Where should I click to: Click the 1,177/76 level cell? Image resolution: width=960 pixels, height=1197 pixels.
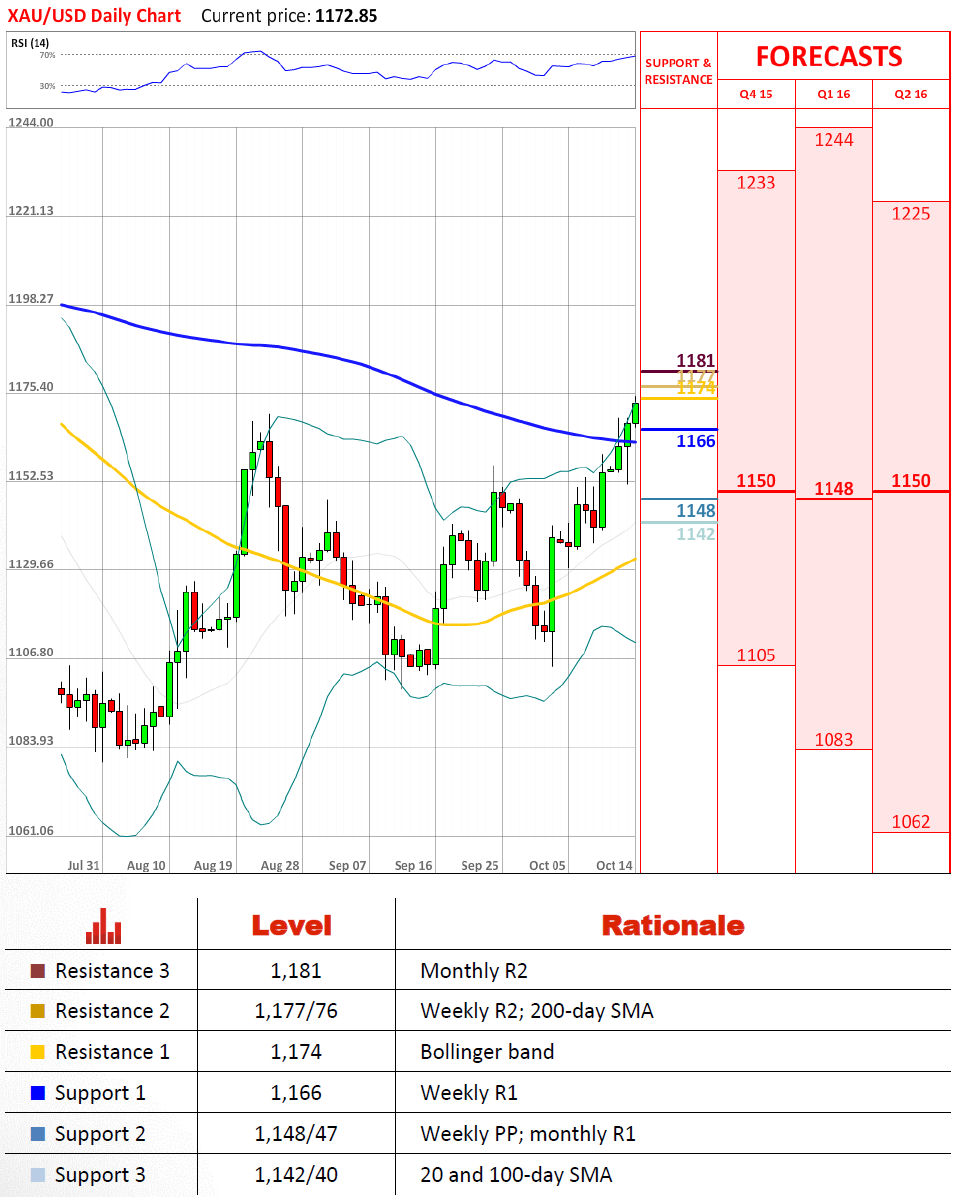(x=296, y=1011)
